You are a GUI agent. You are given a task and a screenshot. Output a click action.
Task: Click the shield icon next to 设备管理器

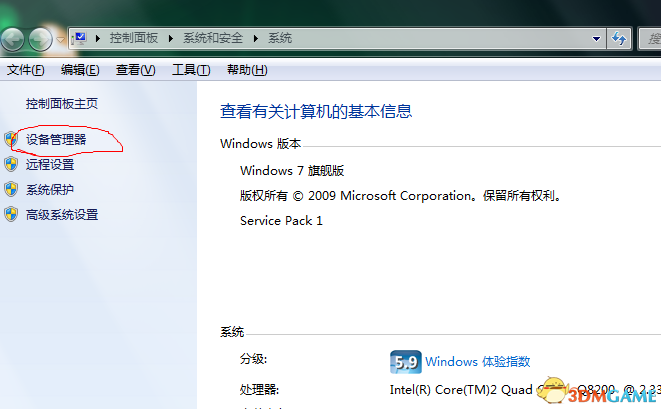click(11, 139)
